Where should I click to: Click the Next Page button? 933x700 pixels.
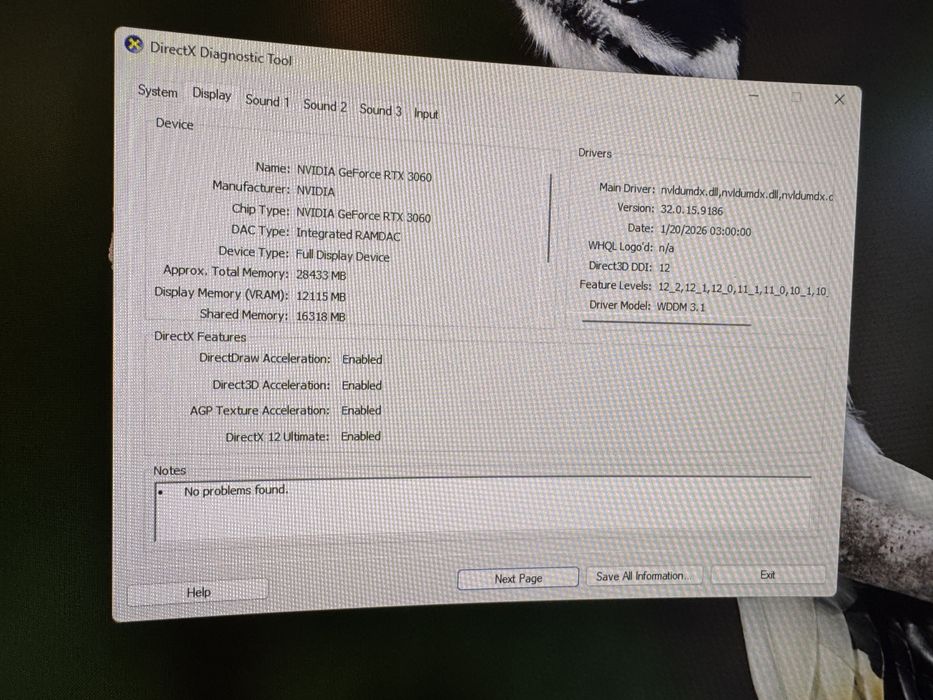pos(518,578)
